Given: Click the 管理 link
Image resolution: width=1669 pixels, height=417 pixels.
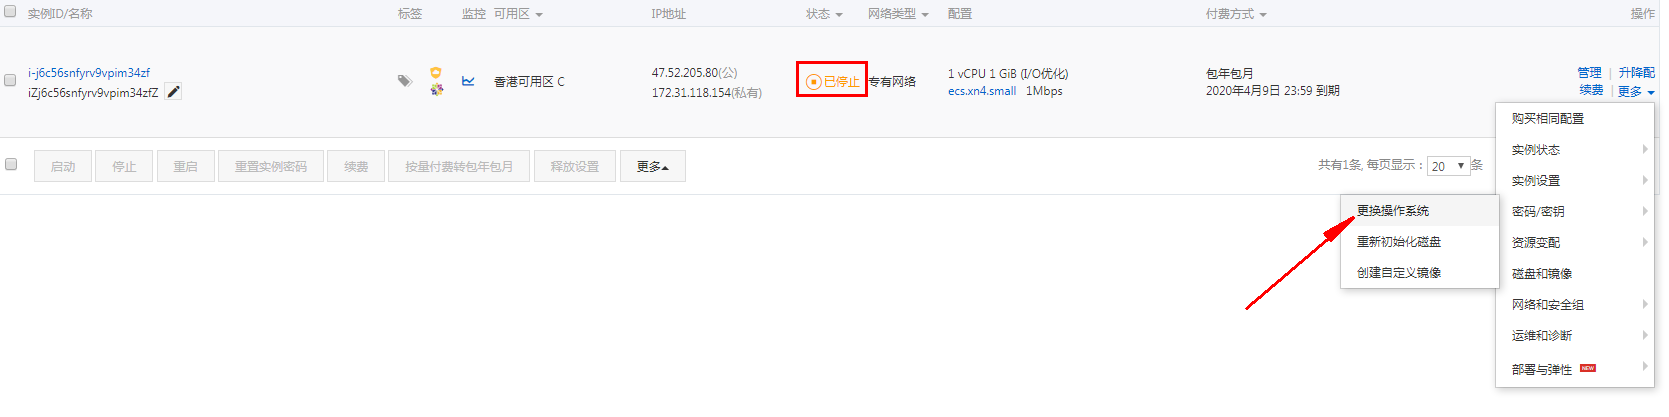Looking at the screenshot, I should (1589, 73).
